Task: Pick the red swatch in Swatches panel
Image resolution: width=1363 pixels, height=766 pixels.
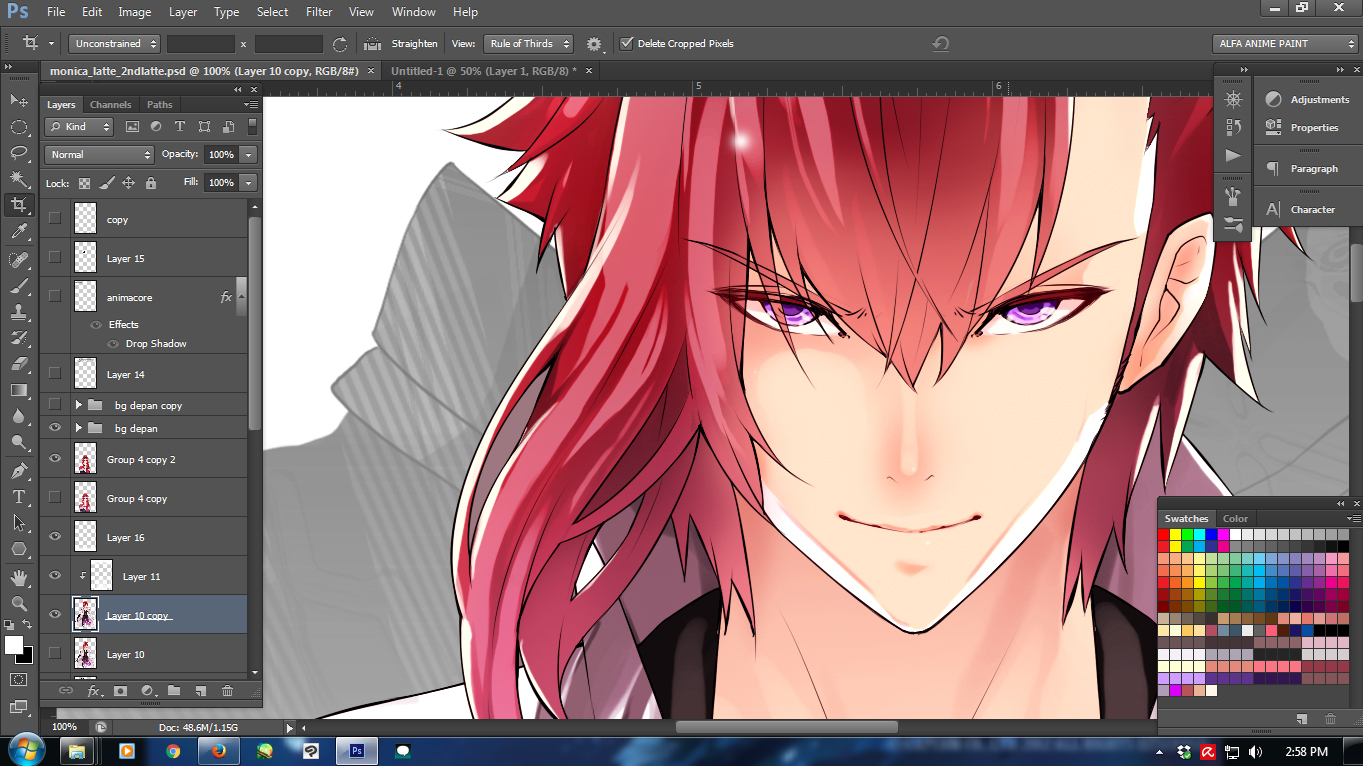Action: pos(1164,535)
